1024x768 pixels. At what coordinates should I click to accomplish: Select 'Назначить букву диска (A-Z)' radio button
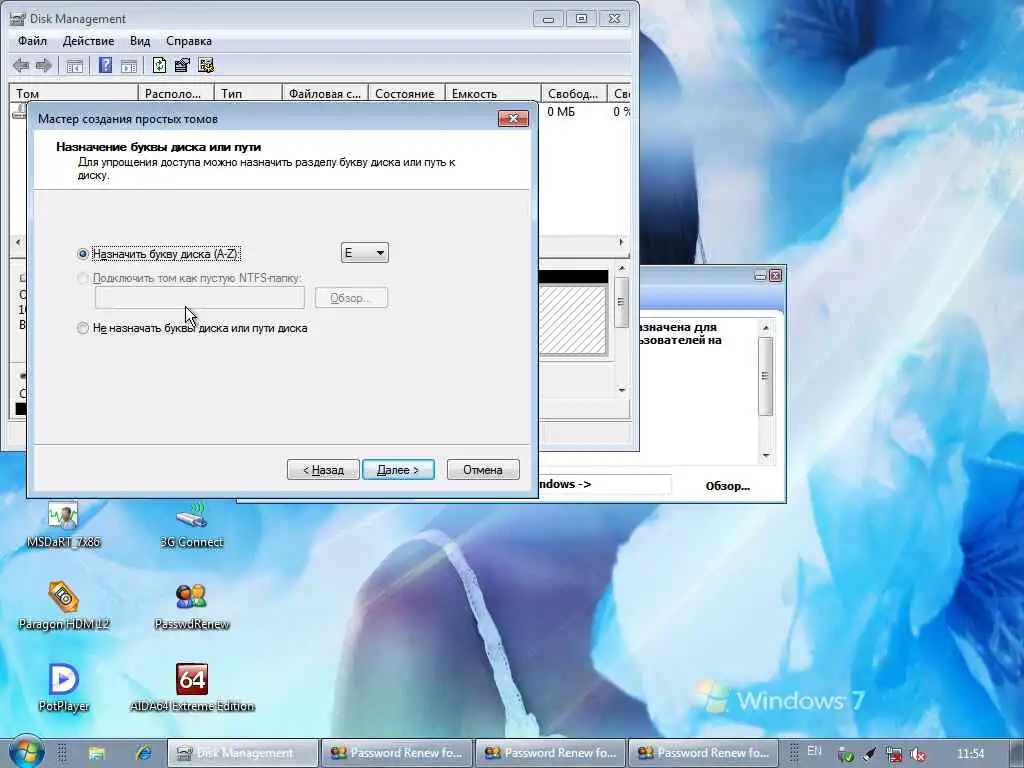(82, 253)
